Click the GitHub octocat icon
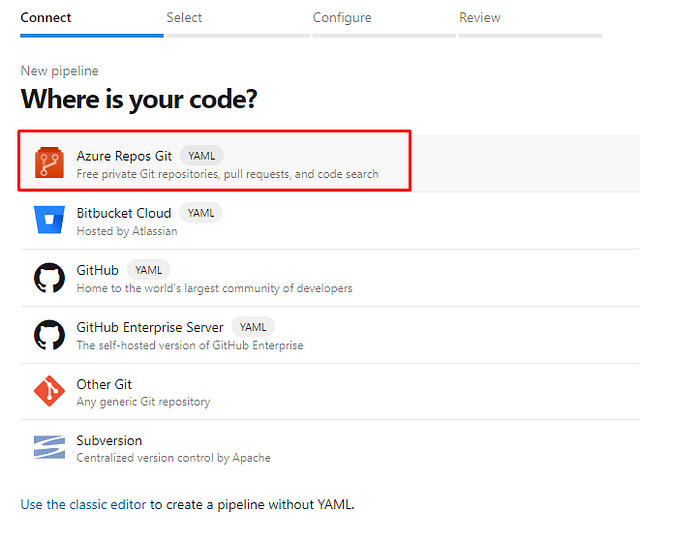Viewport: 700px width, 536px height. pyautogui.click(x=49, y=277)
